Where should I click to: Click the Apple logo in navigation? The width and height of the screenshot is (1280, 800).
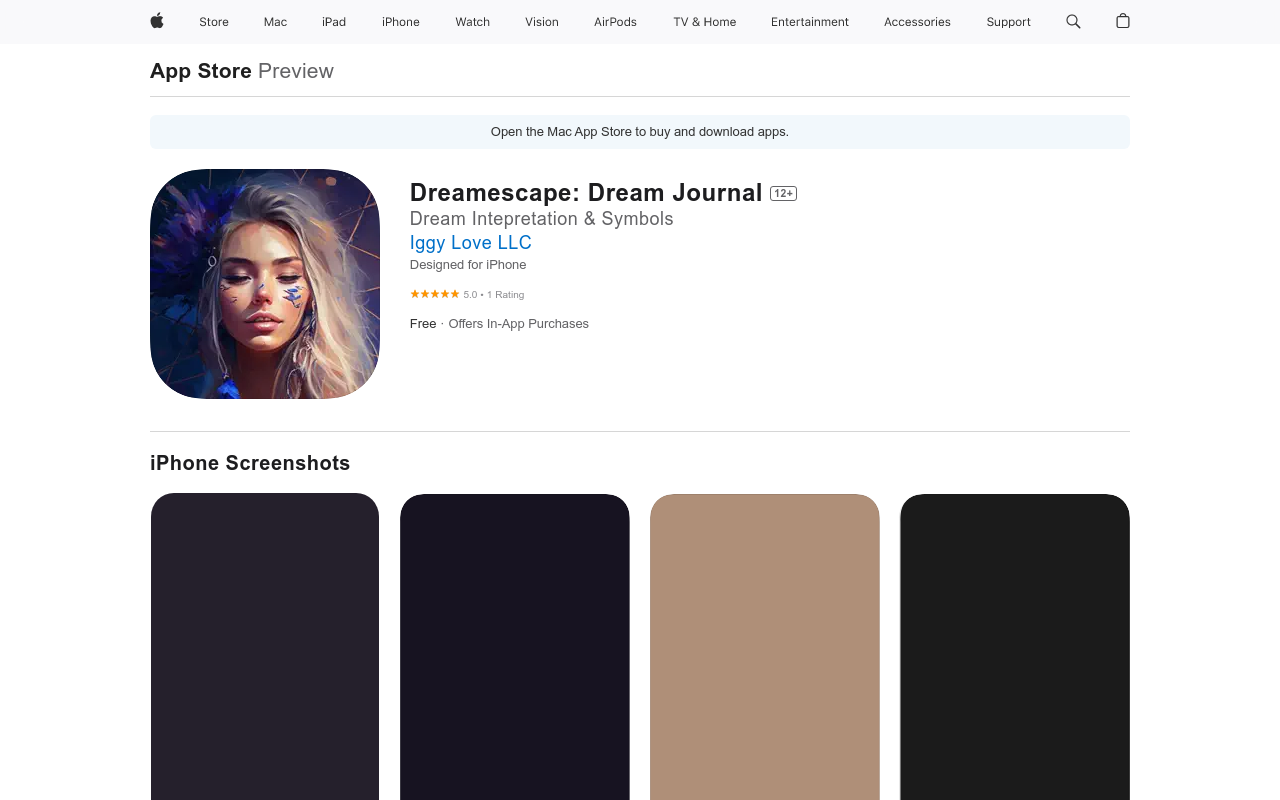[157, 21]
